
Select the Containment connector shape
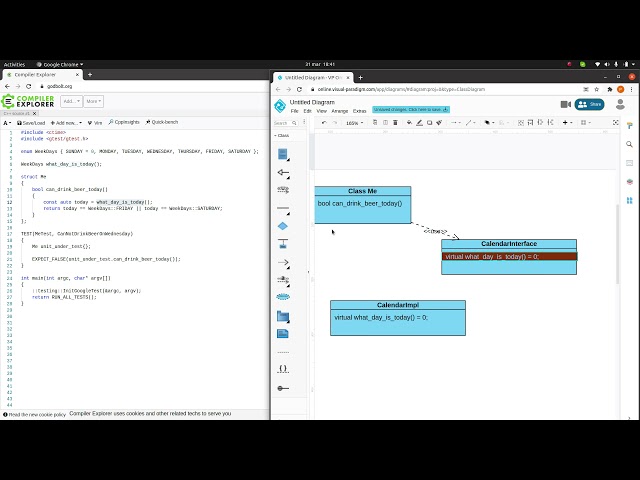click(283, 244)
